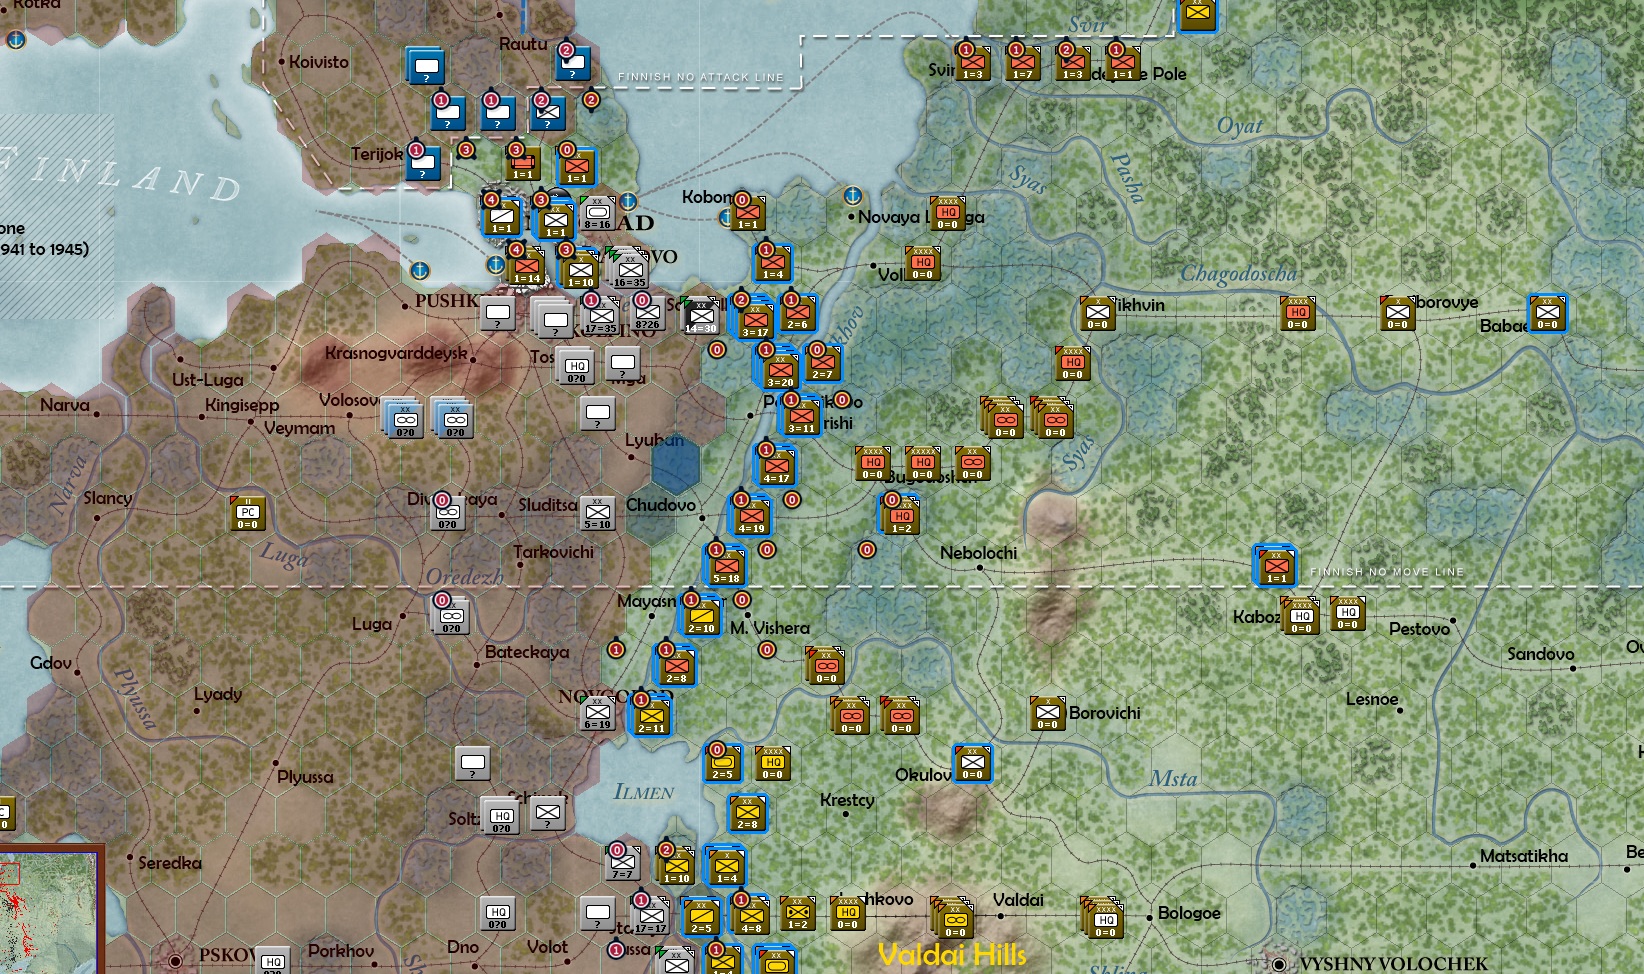Click the German HQ 0?0 counter near Tosno
This screenshot has height=974, width=1644.
[576, 367]
